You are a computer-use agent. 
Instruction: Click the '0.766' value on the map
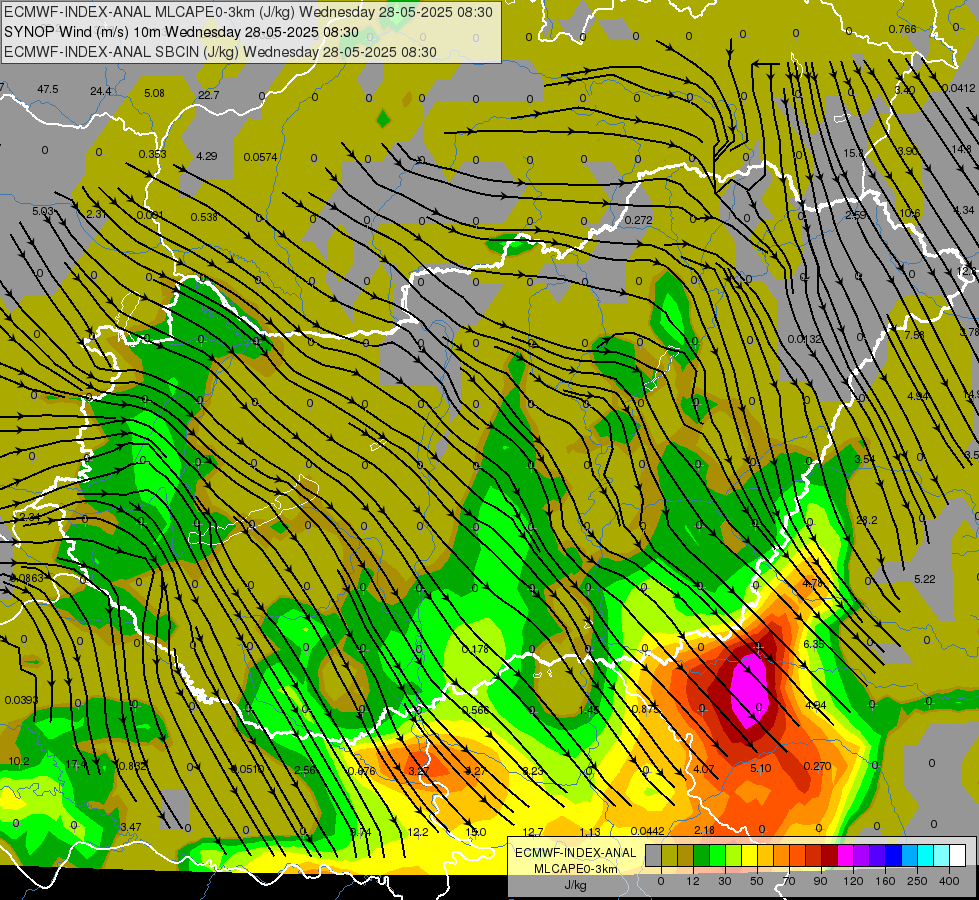click(902, 29)
